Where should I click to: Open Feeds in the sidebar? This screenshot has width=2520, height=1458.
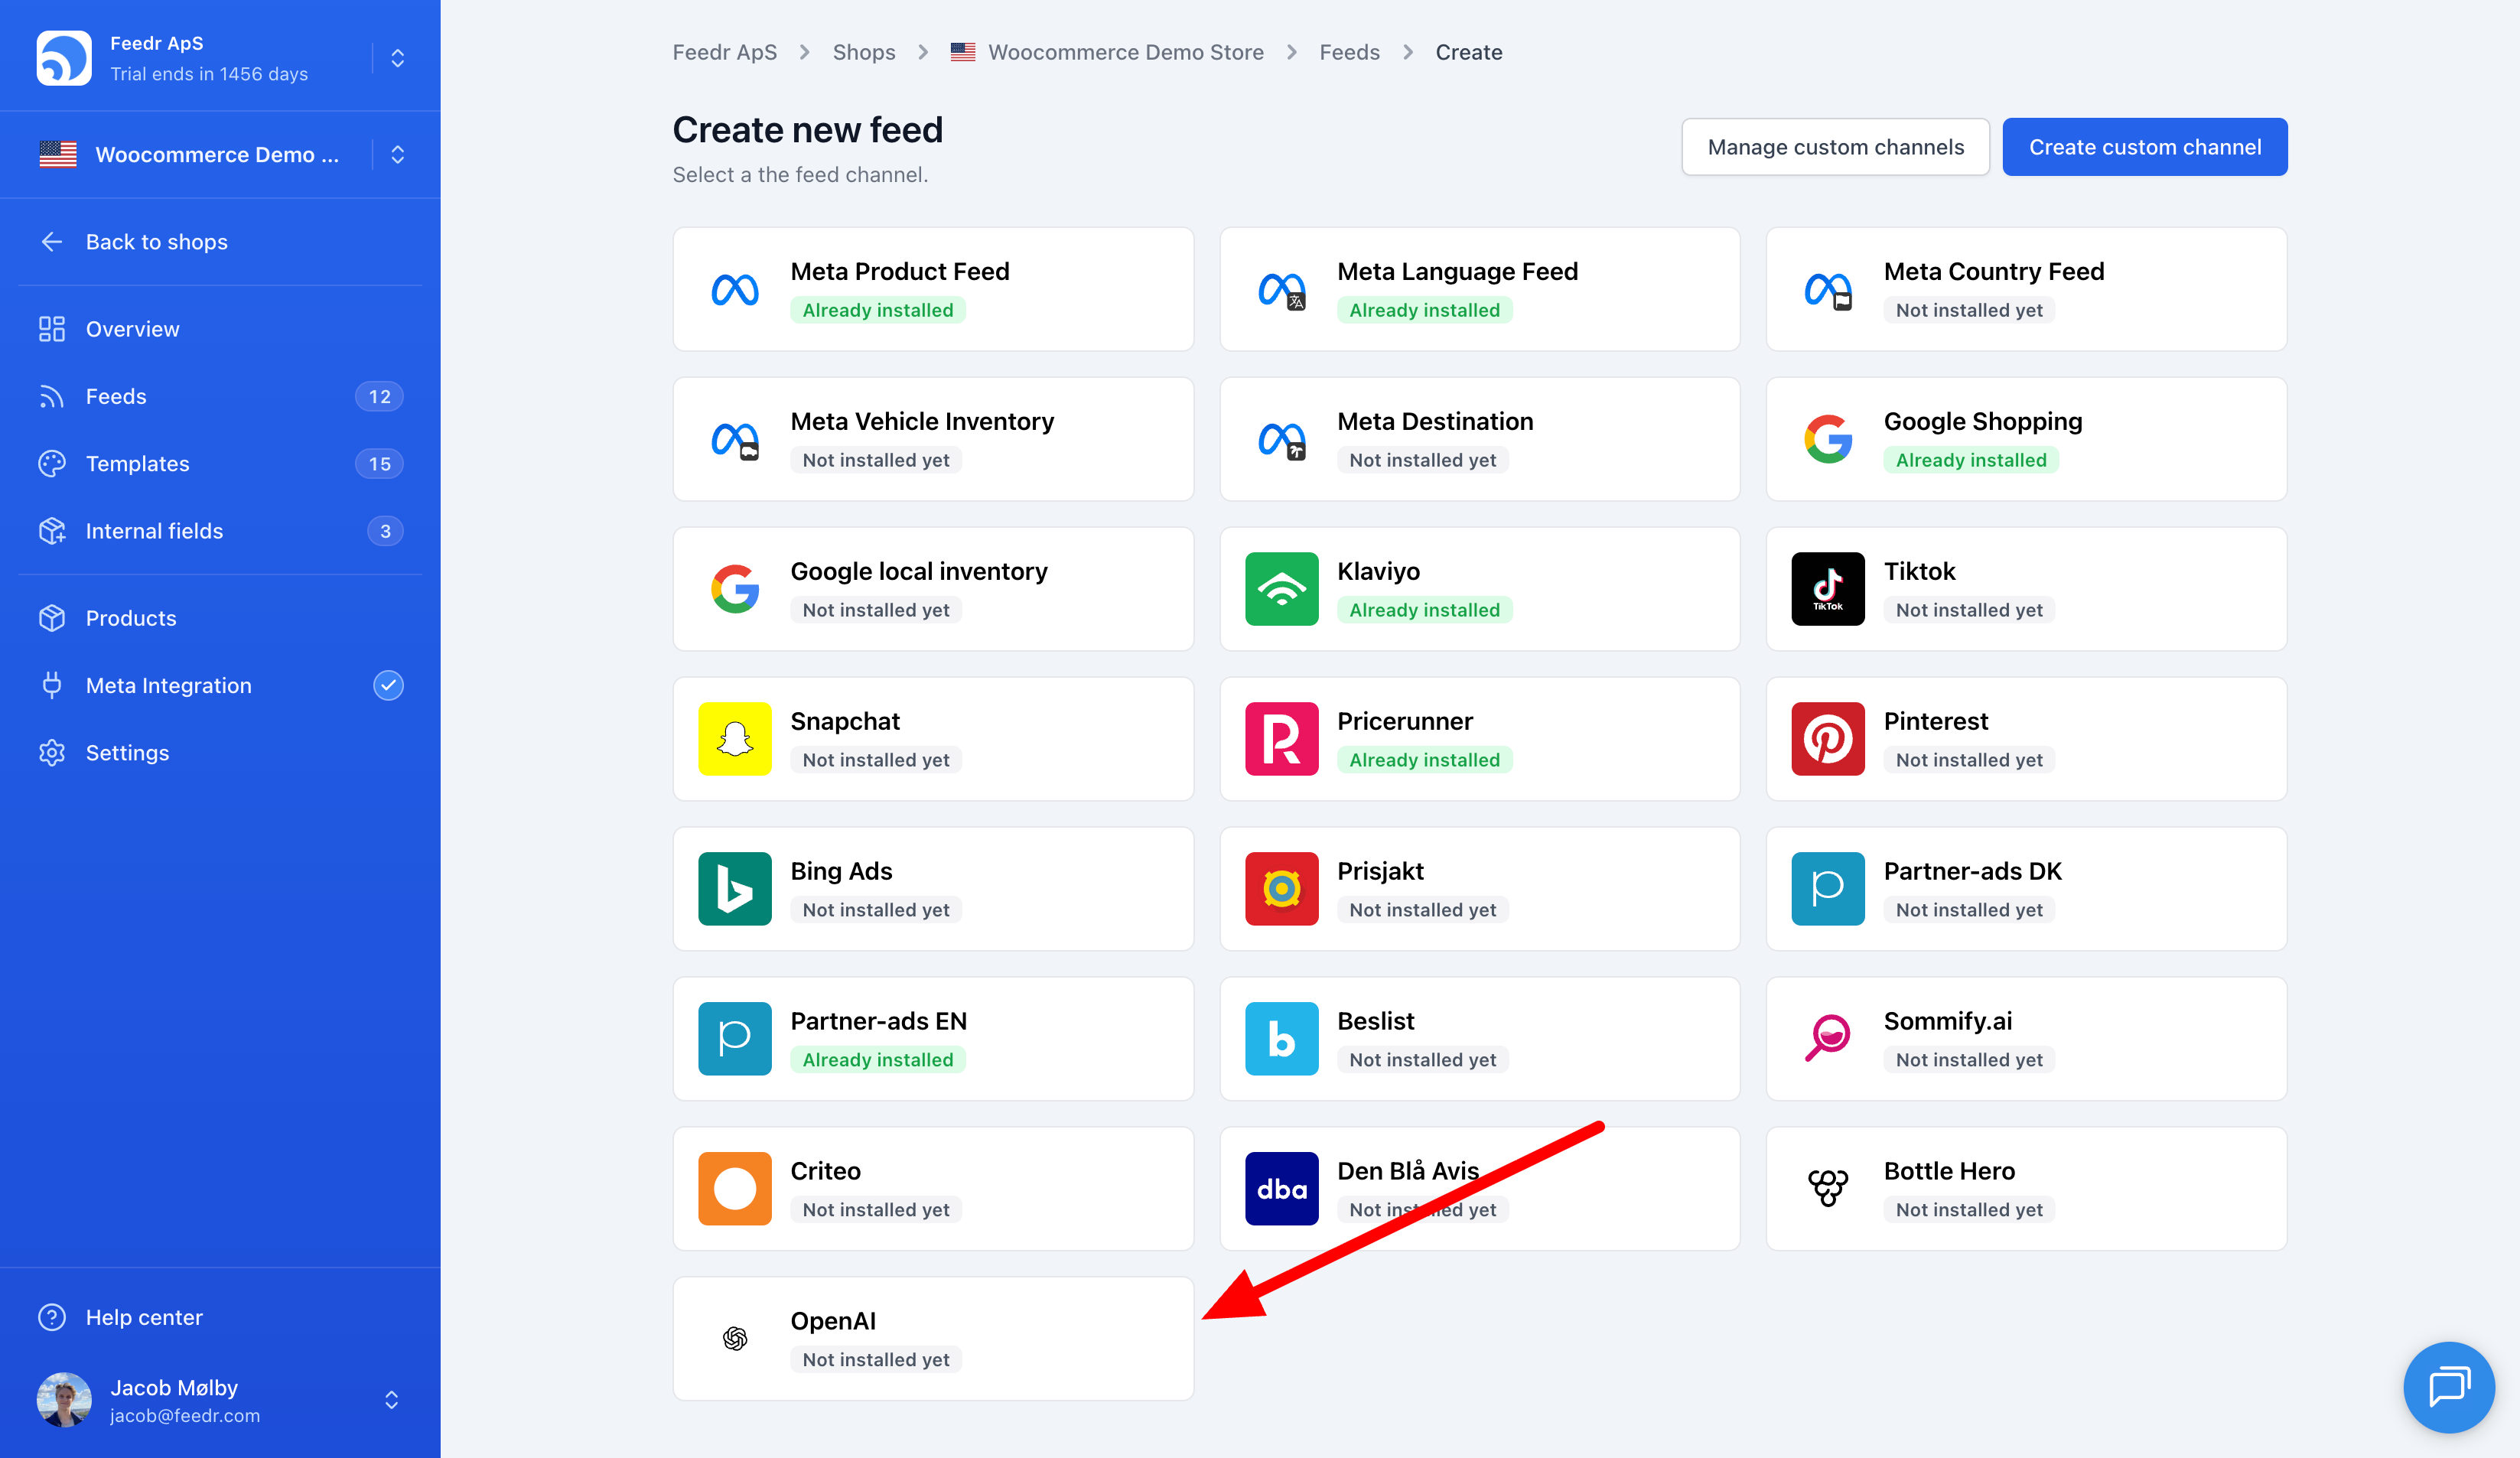pyautogui.click(x=220, y=396)
